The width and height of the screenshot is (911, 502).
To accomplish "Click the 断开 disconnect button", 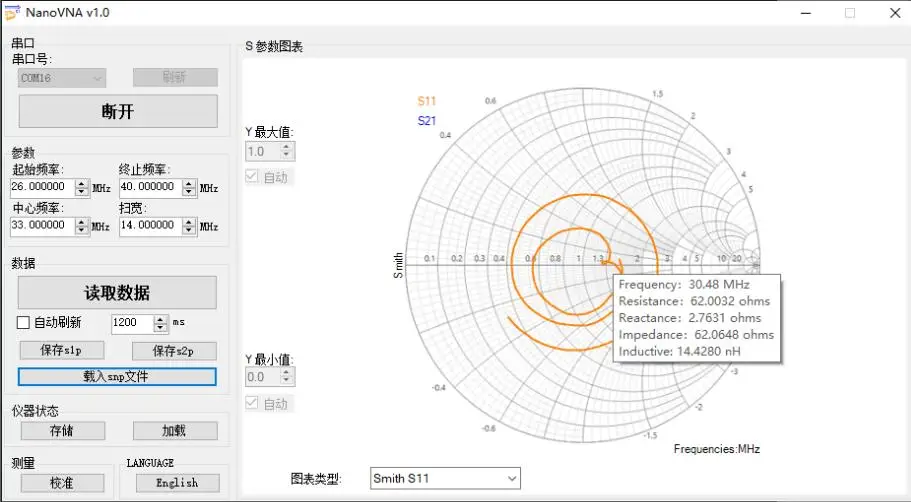I will [x=118, y=112].
